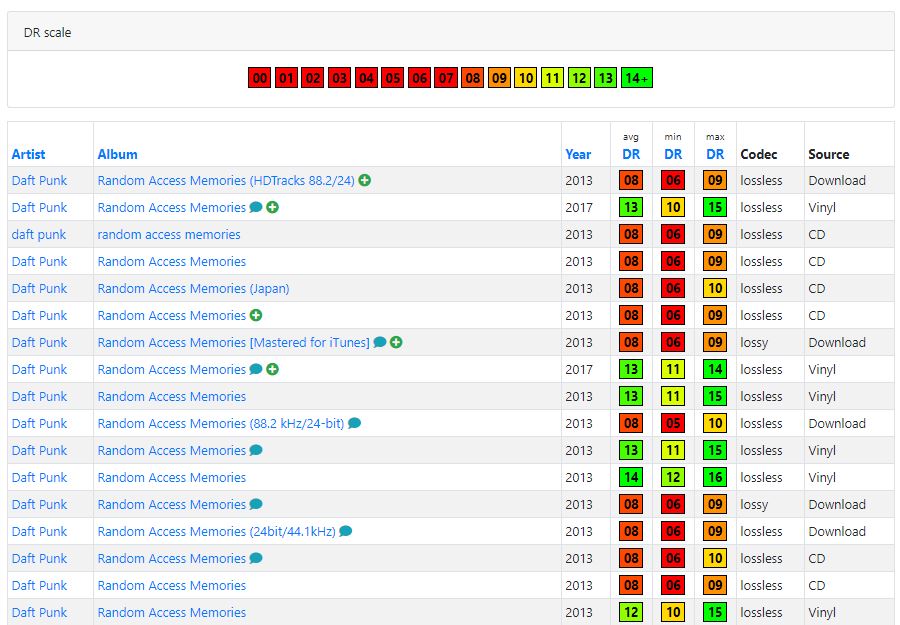
Task: Open the lowercase 'daft punk' artist link
Action: 38,234
